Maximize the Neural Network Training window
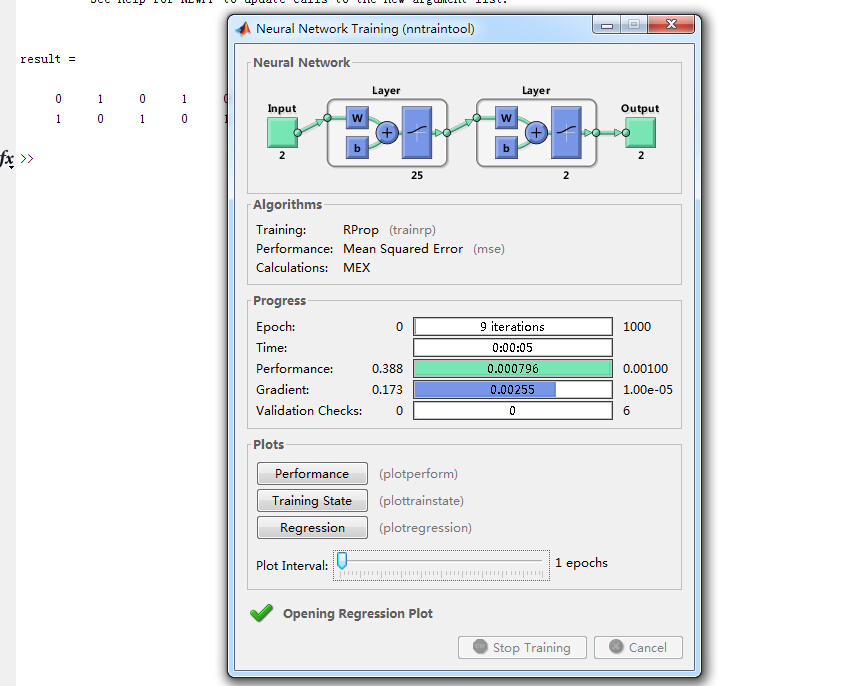850x686 pixels. click(634, 25)
